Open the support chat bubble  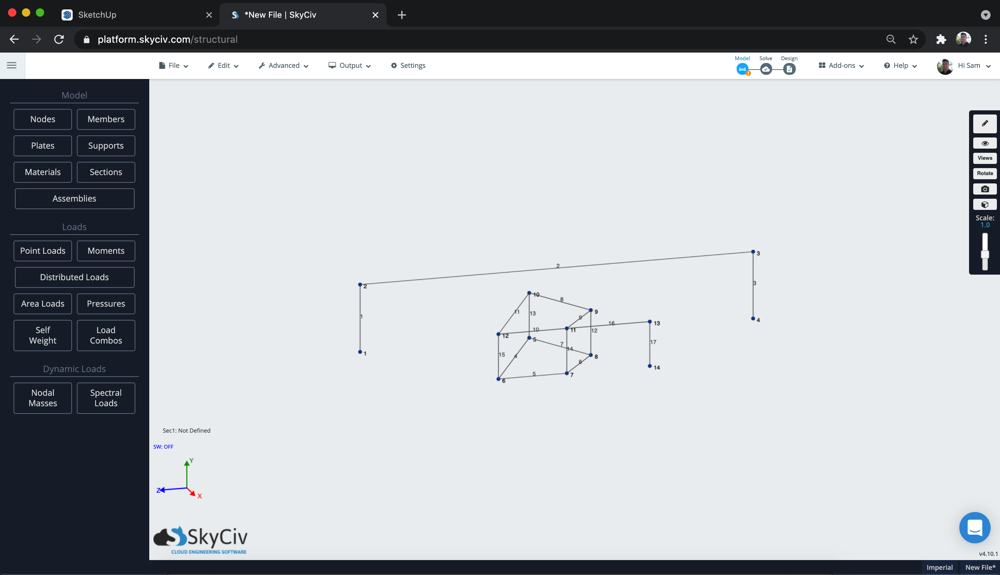974,527
